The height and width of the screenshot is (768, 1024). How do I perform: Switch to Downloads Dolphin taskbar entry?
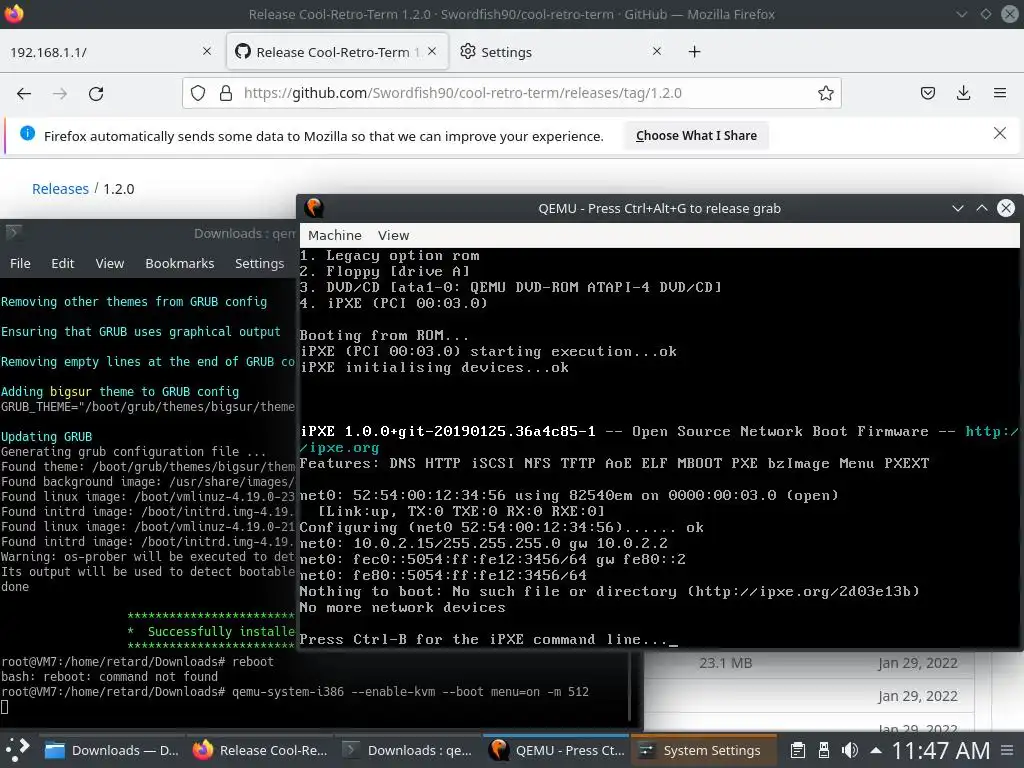click(112, 750)
